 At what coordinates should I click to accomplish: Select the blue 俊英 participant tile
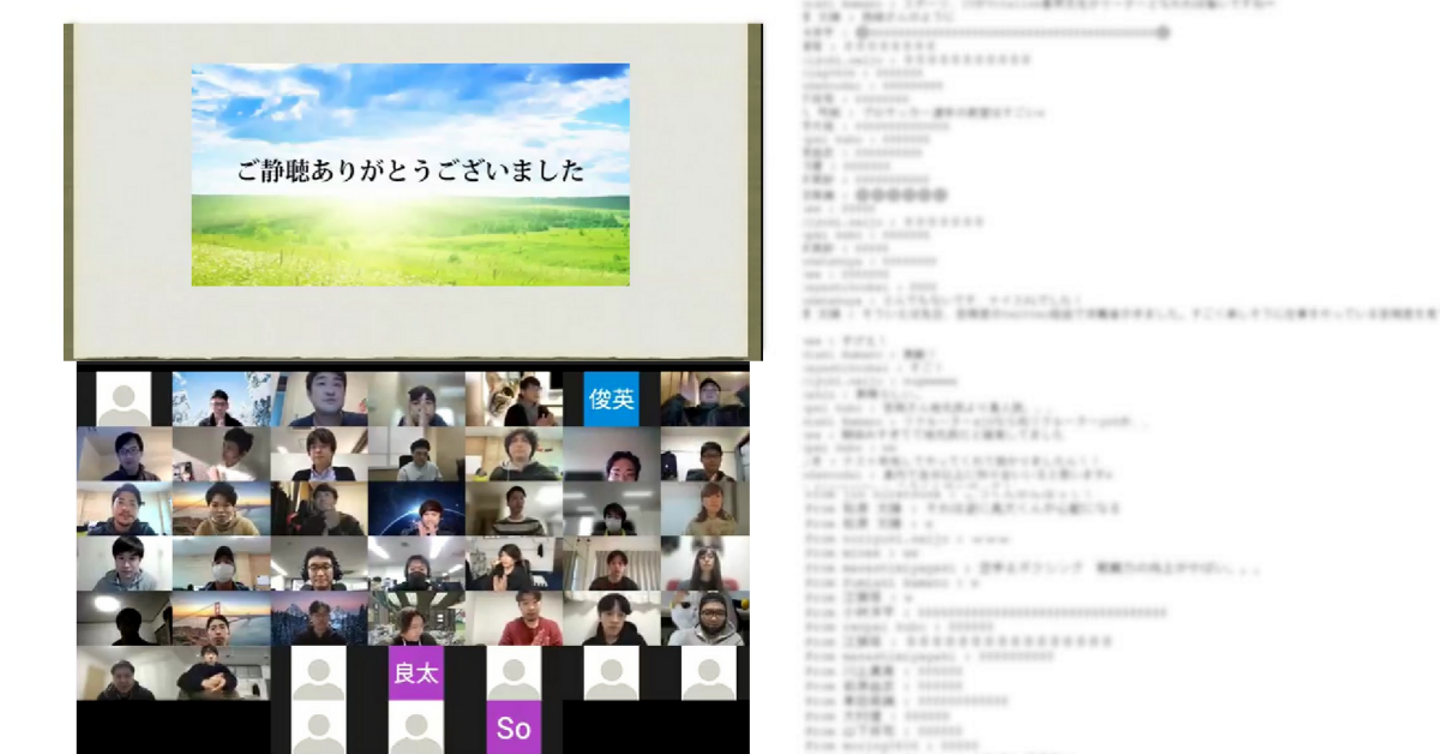tap(611, 399)
